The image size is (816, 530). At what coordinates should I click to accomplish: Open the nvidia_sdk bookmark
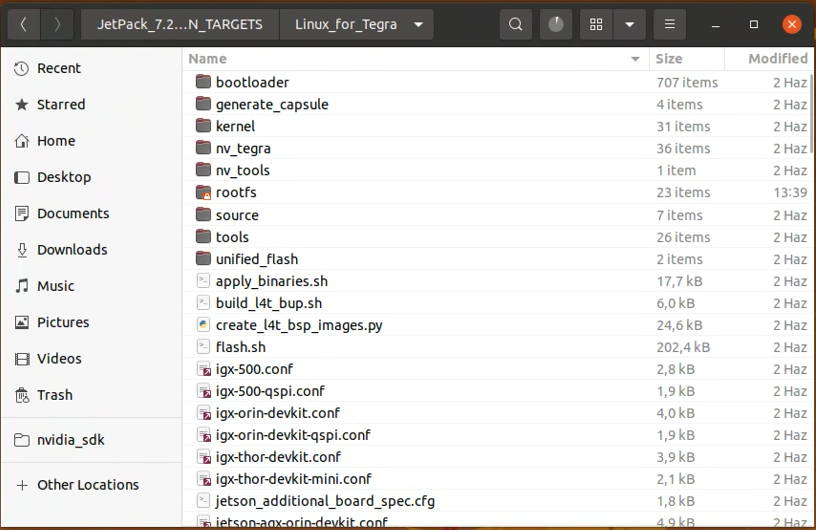pos(91,440)
